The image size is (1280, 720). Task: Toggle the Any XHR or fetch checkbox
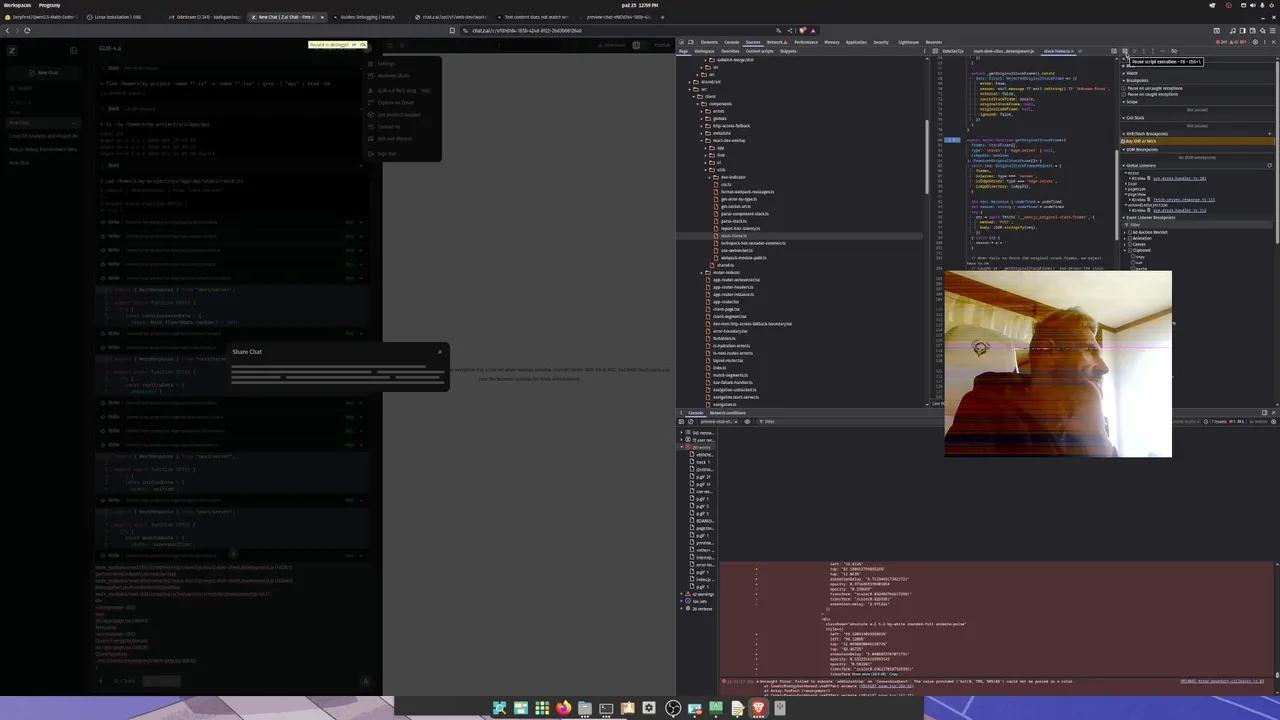pos(1123,141)
